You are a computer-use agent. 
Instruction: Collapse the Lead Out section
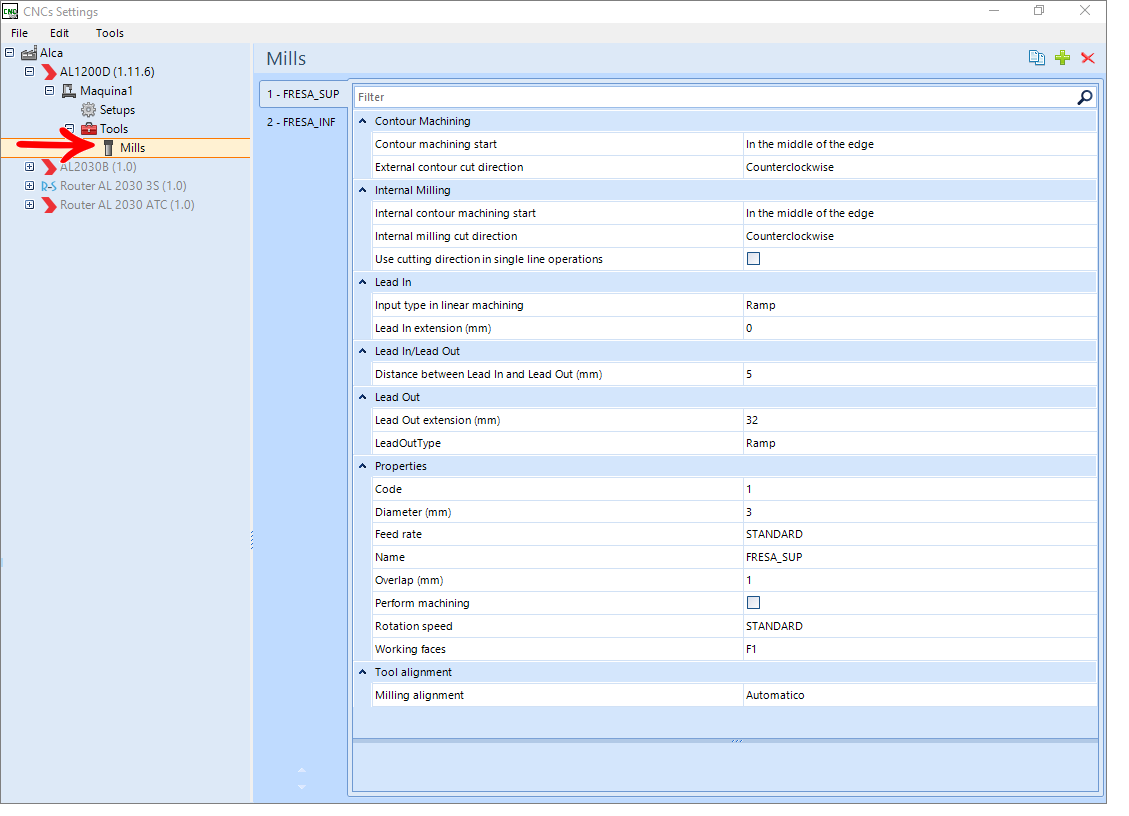point(363,397)
